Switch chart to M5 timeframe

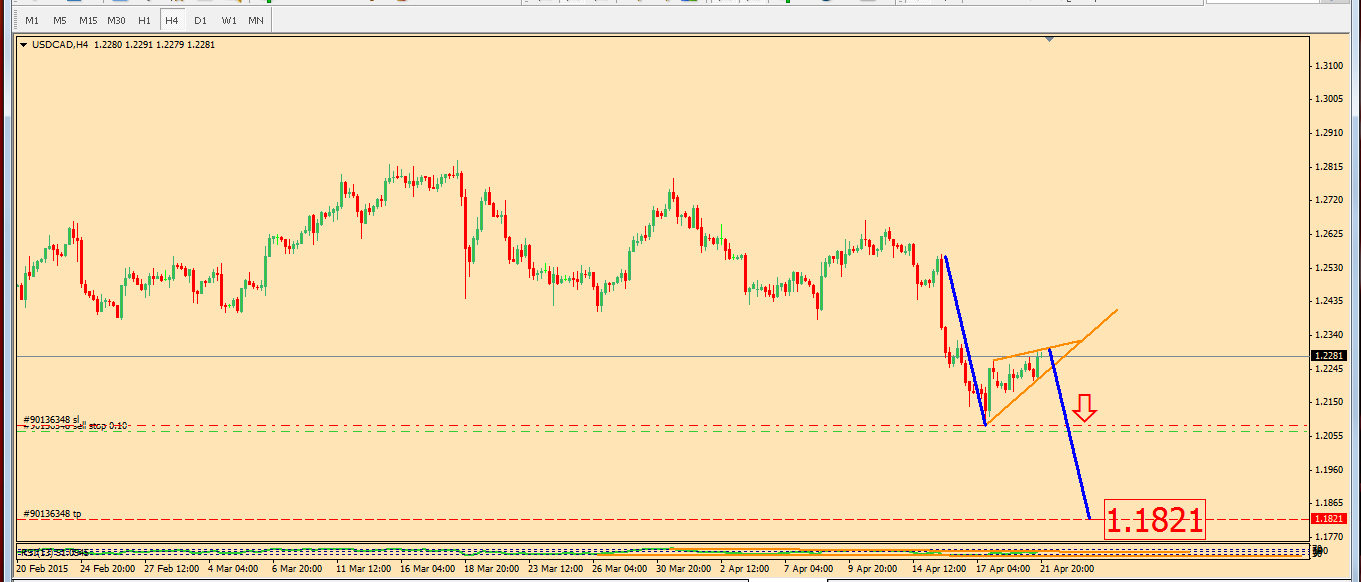60,20
